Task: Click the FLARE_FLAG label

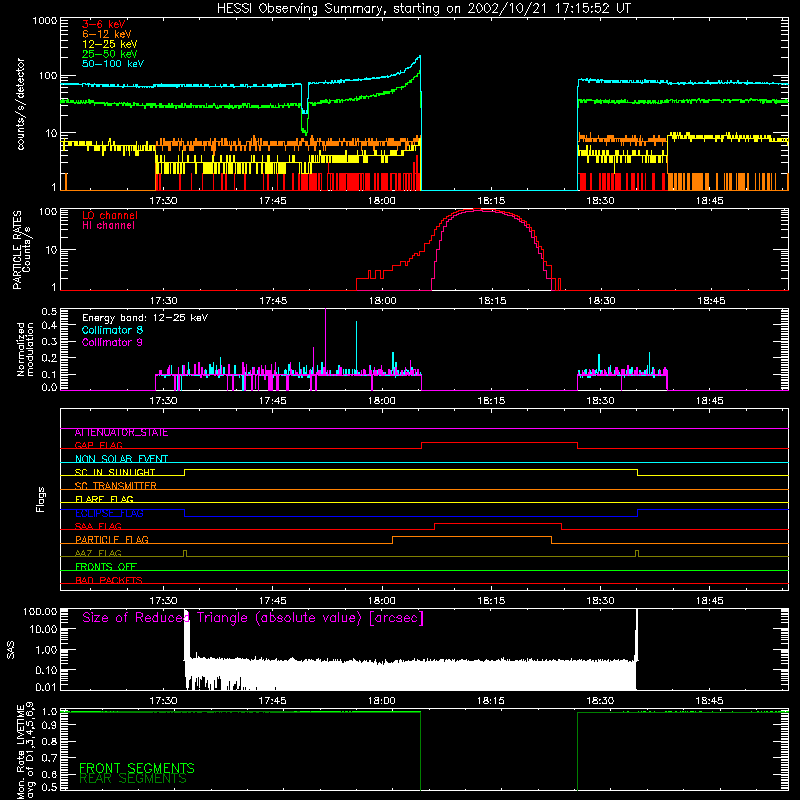Action: coord(104,499)
